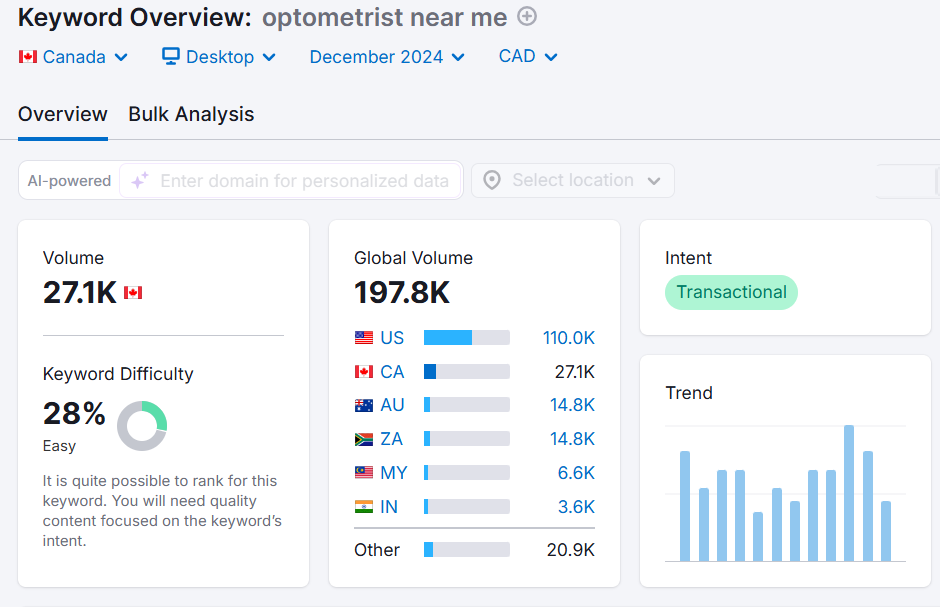Click the South Africa flag for ZA row
The image size is (940, 607).
pos(363,438)
